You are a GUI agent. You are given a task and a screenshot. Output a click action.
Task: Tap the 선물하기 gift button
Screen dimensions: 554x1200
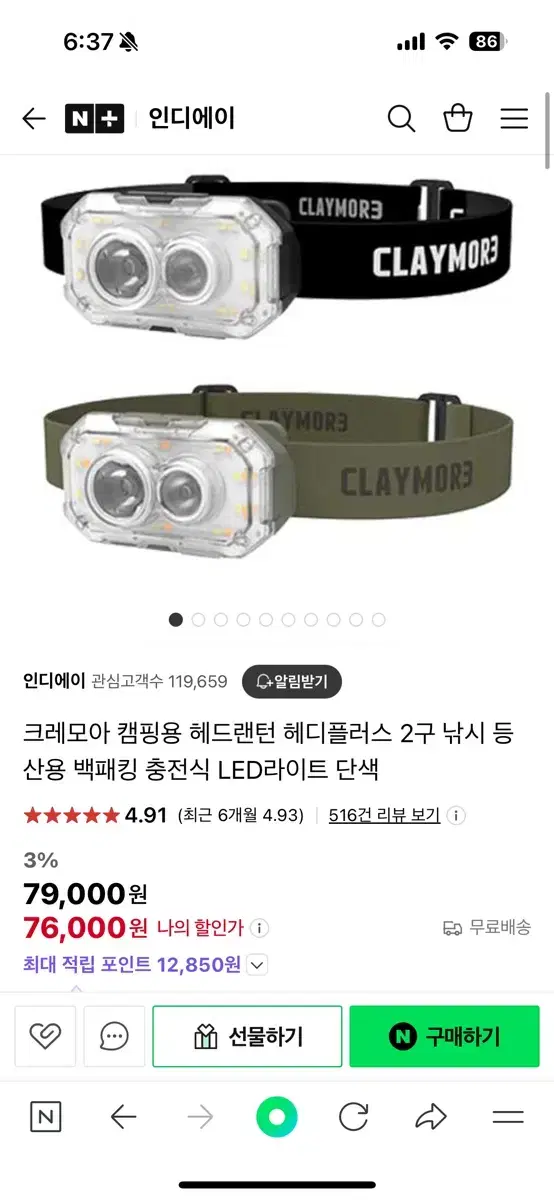247,1036
